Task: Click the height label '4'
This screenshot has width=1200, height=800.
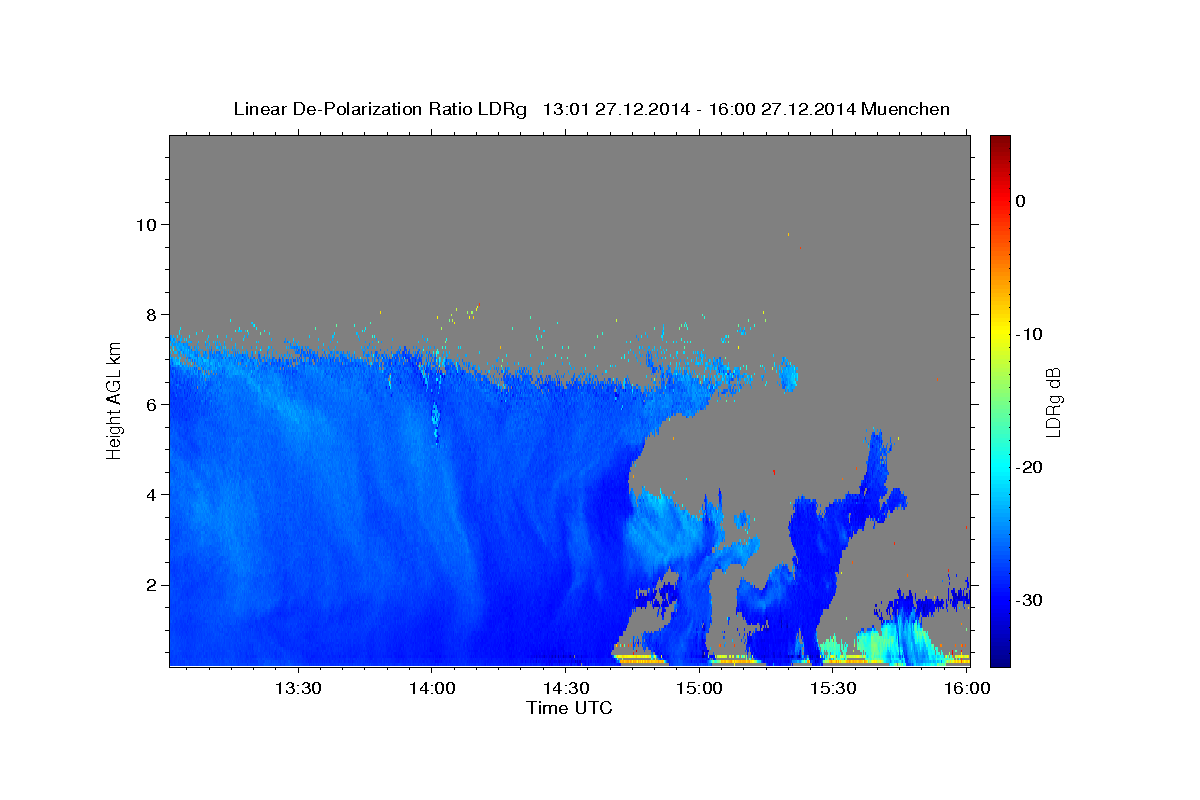Action: pos(151,494)
